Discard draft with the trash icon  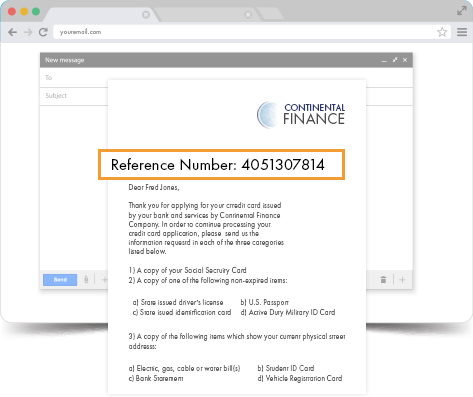(383, 280)
